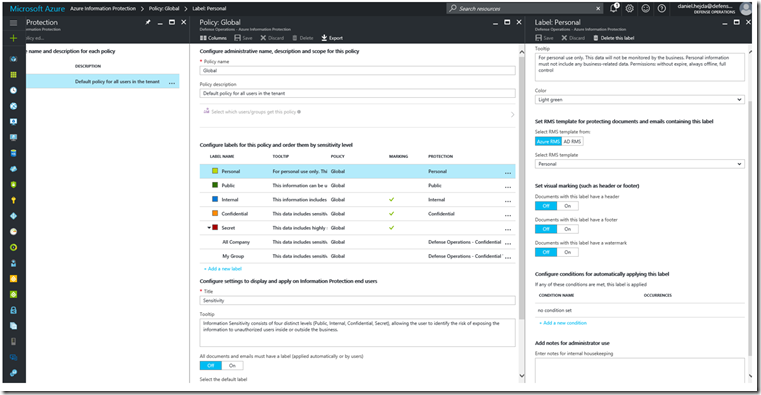761x395 pixels.
Task: Click Policy: Global breadcrumb
Action: pyautogui.click(x=164, y=8)
